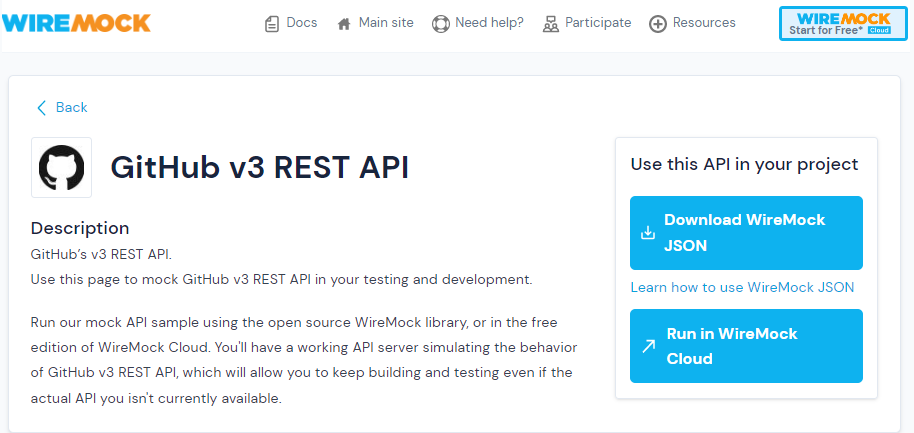Click the GitHub octocat logo thumbnail

coord(61,167)
